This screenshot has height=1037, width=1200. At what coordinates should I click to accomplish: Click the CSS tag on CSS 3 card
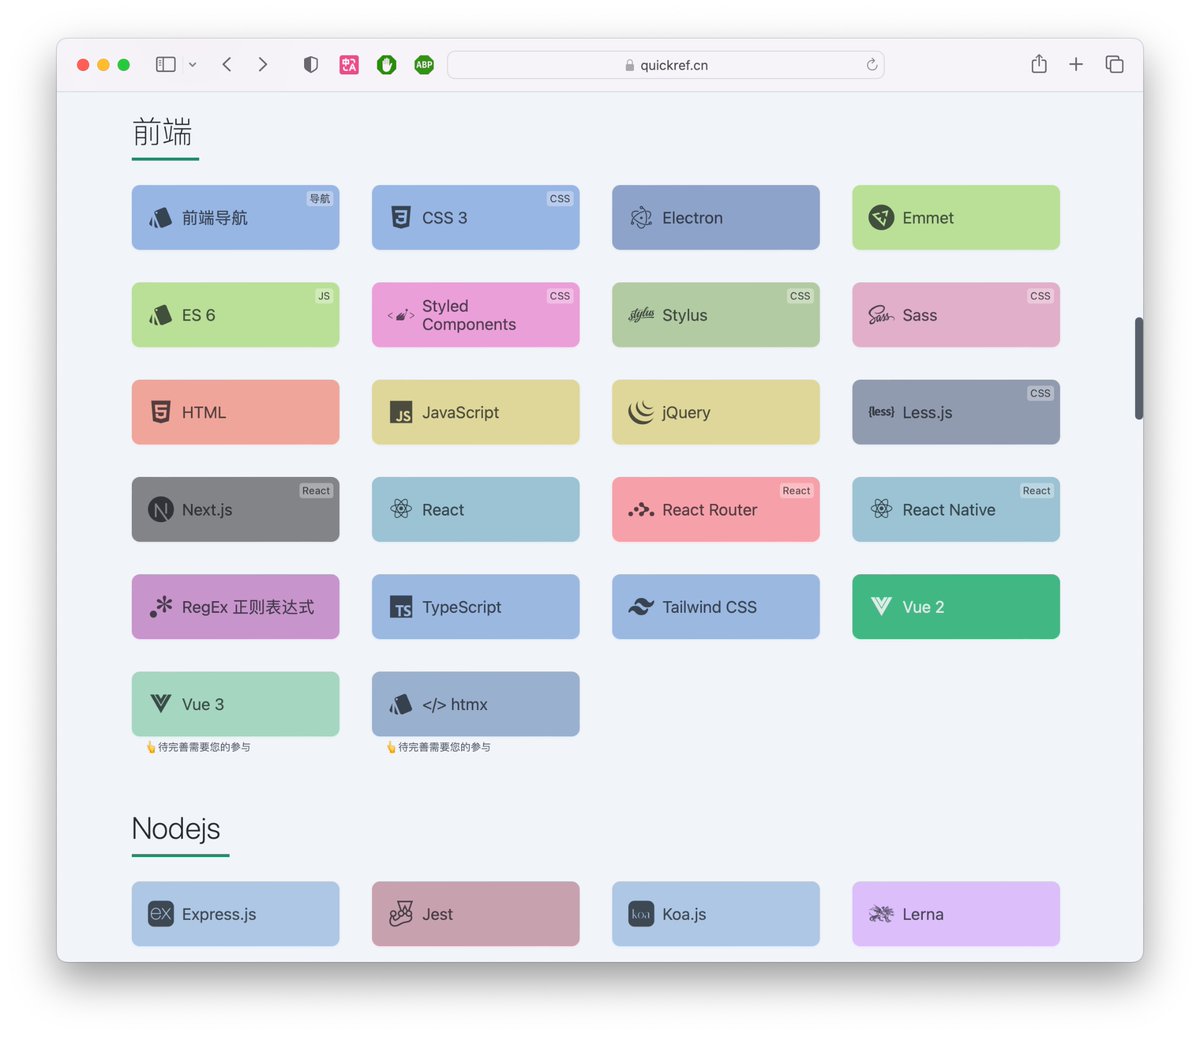(x=560, y=199)
